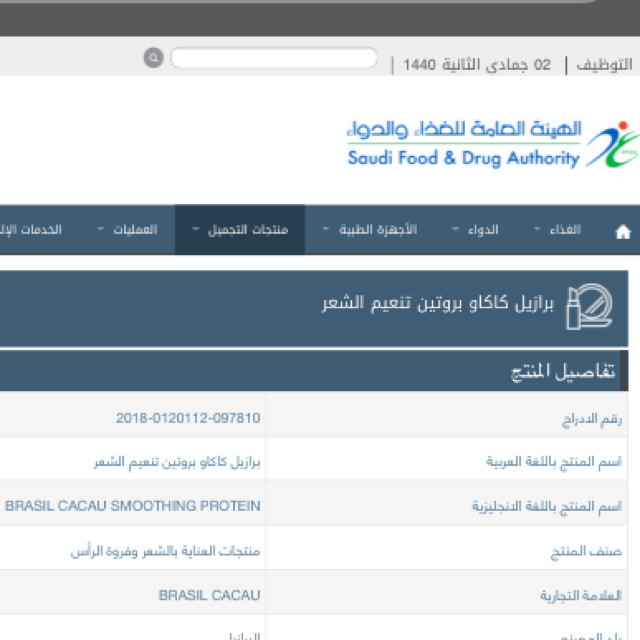Expand the arrow beside الدواء
The height and width of the screenshot is (640, 640).
tap(455, 229)
